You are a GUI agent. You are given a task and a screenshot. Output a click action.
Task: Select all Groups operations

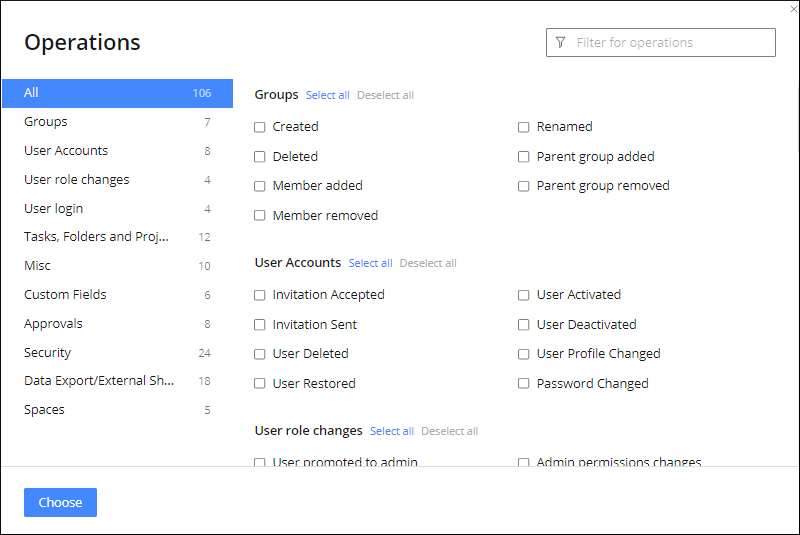click(327, 96)
